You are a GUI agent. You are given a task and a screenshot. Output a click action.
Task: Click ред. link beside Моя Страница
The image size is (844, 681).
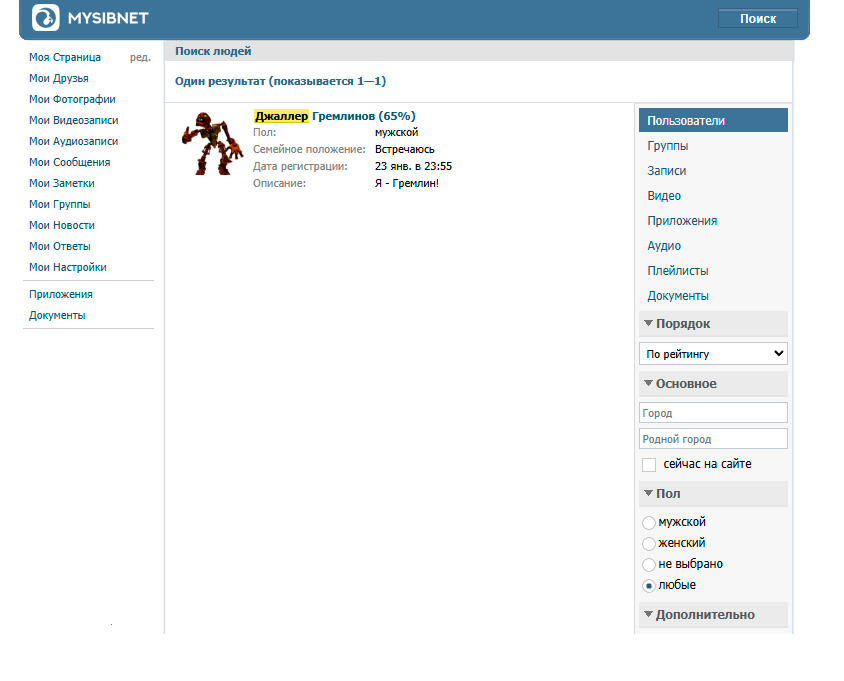[x=140, y=58]
